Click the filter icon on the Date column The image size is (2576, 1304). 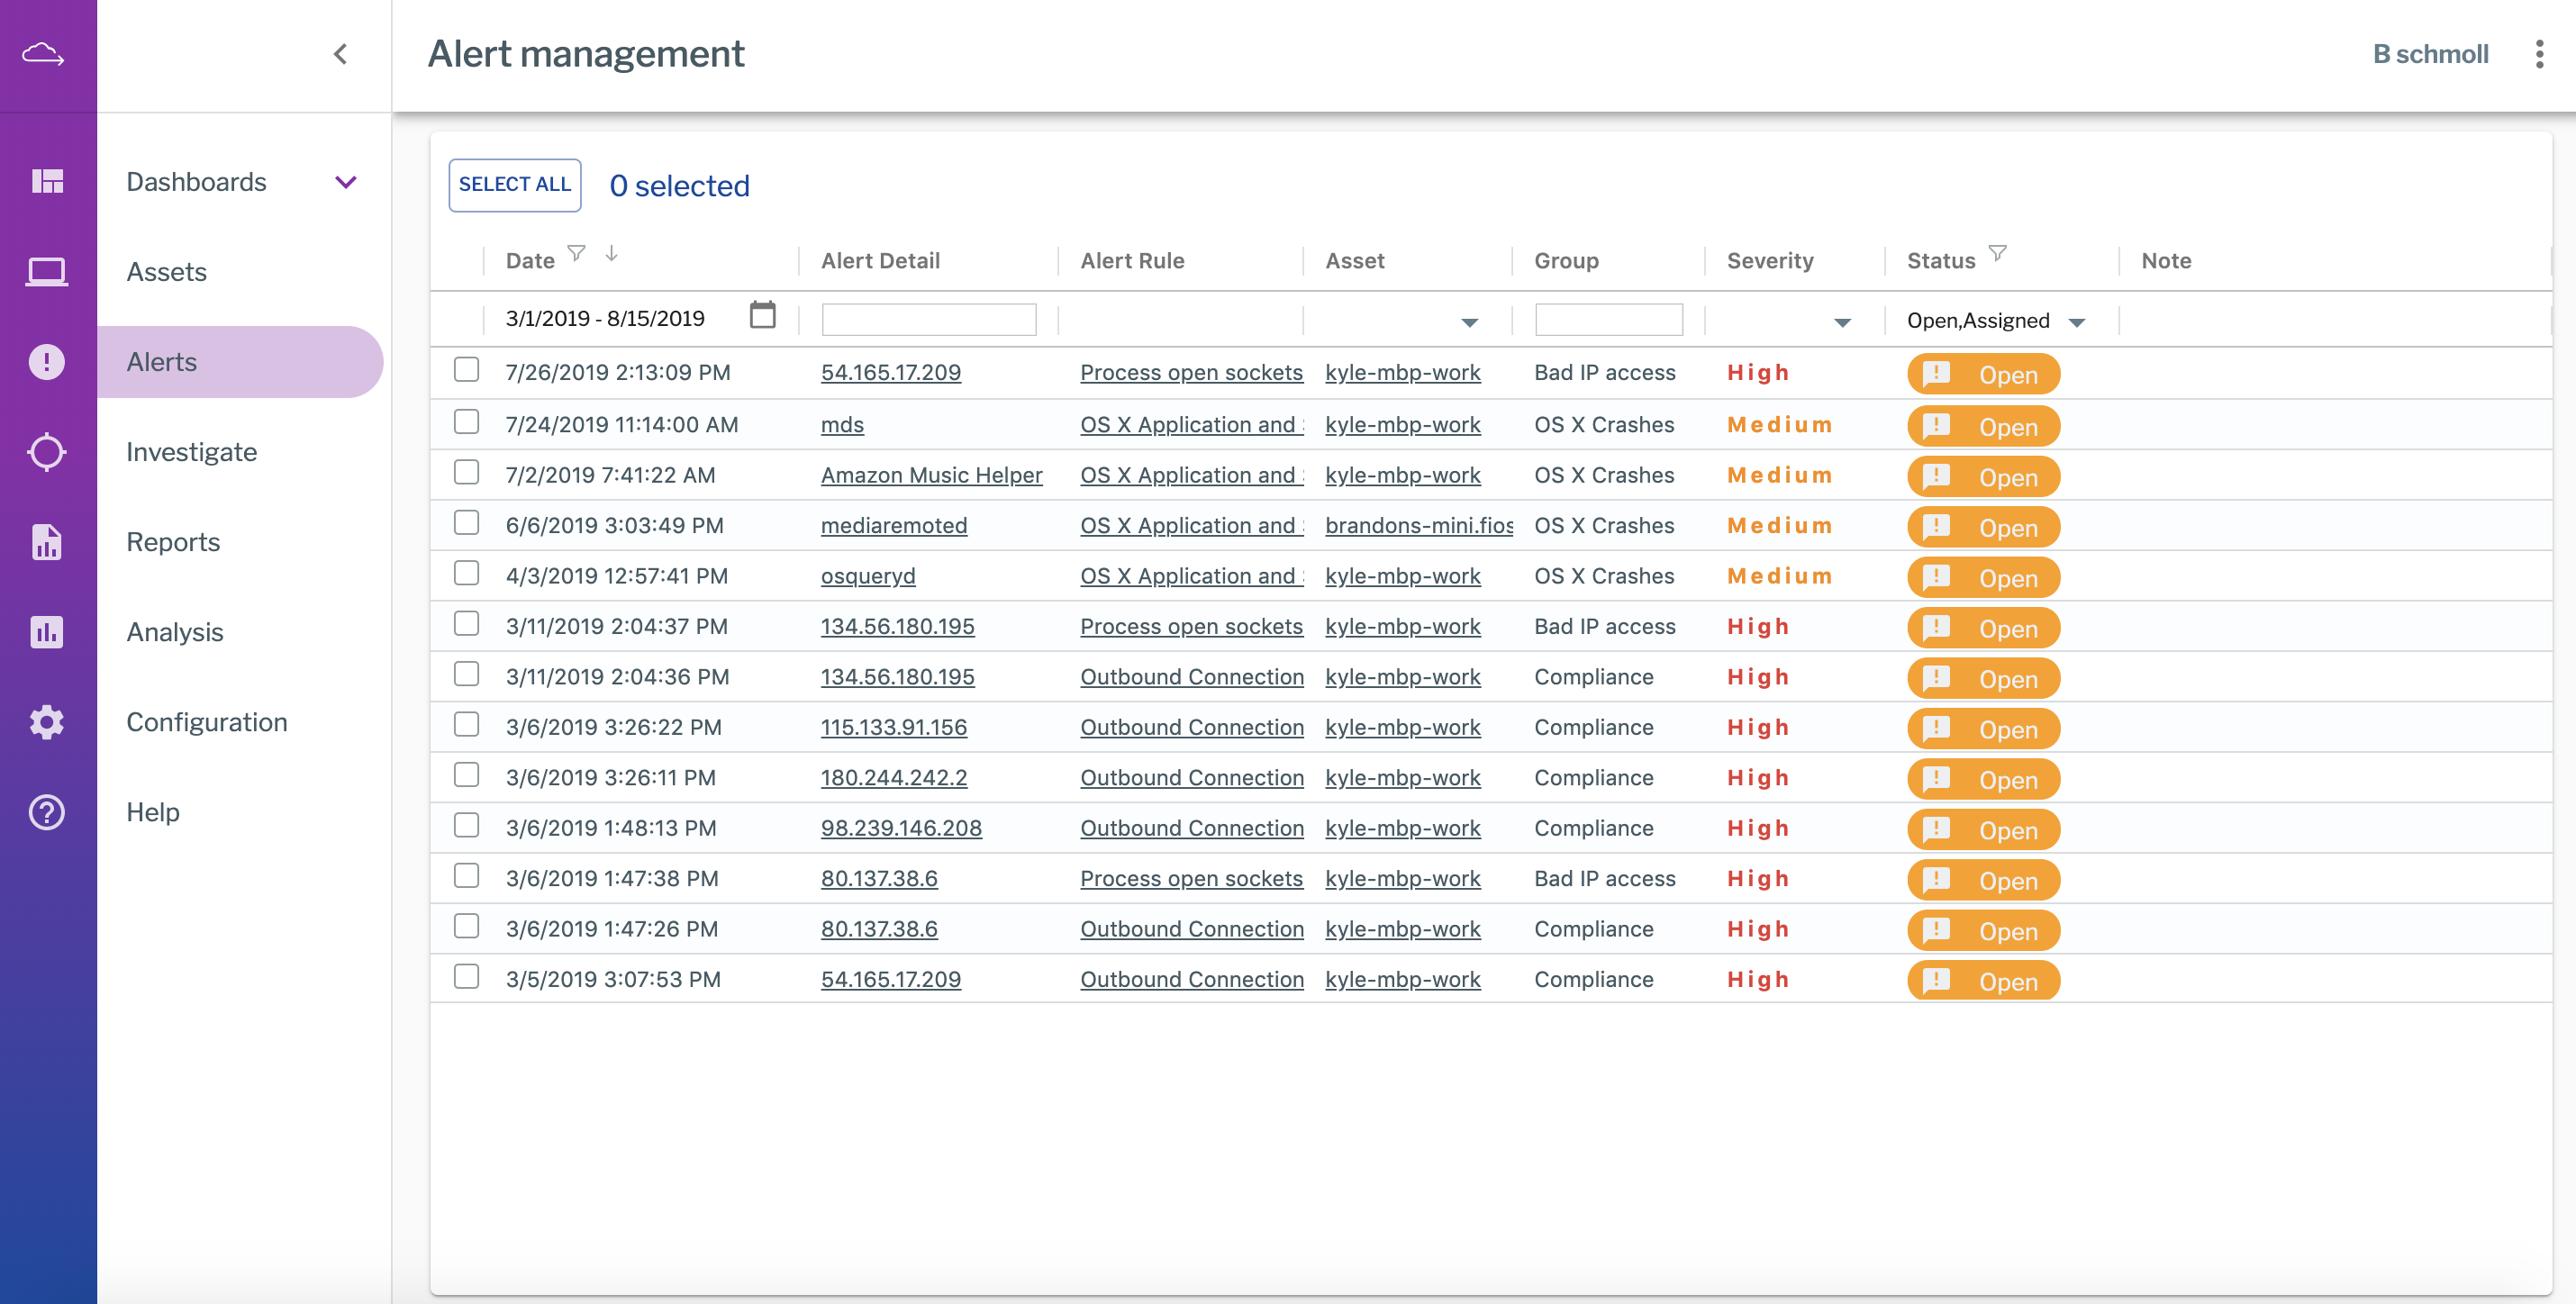[x=578, y=254]
